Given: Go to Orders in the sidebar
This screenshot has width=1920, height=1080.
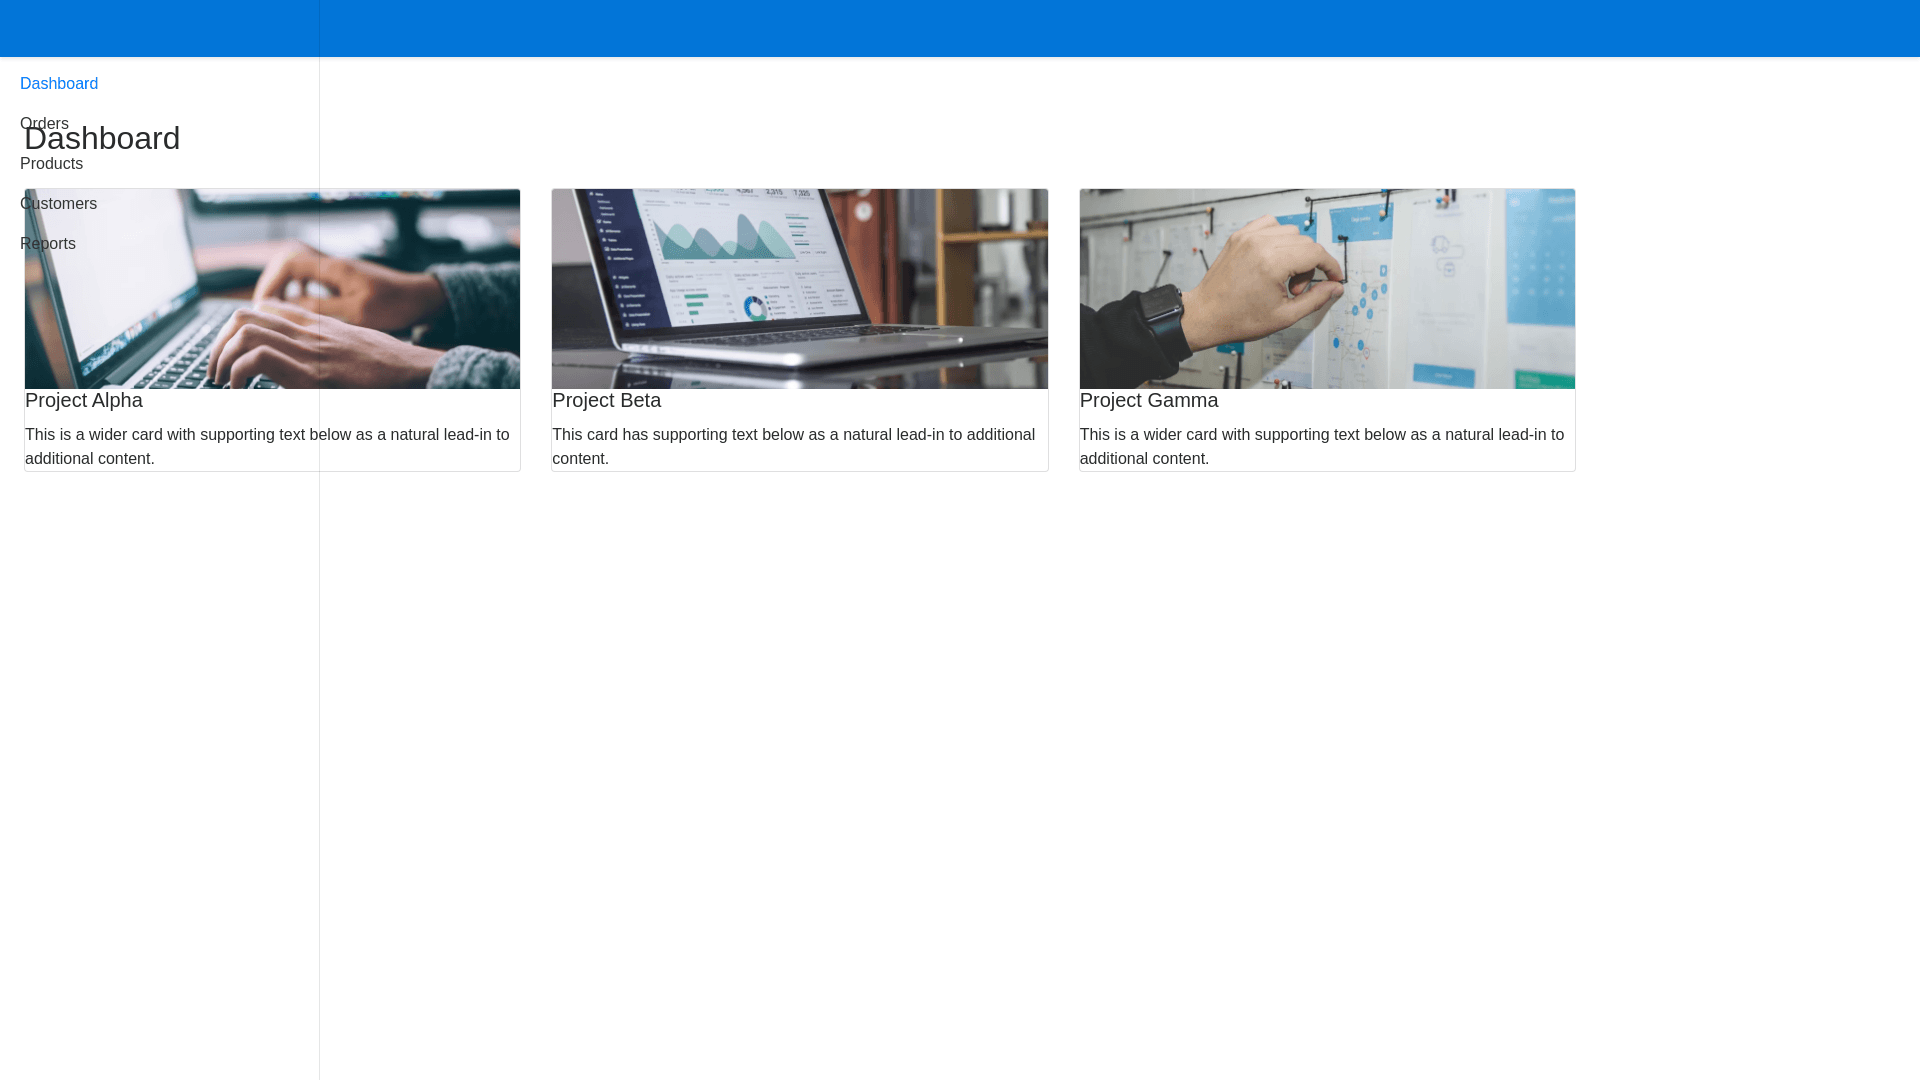Looking at the screenshot, I should 44,123.
